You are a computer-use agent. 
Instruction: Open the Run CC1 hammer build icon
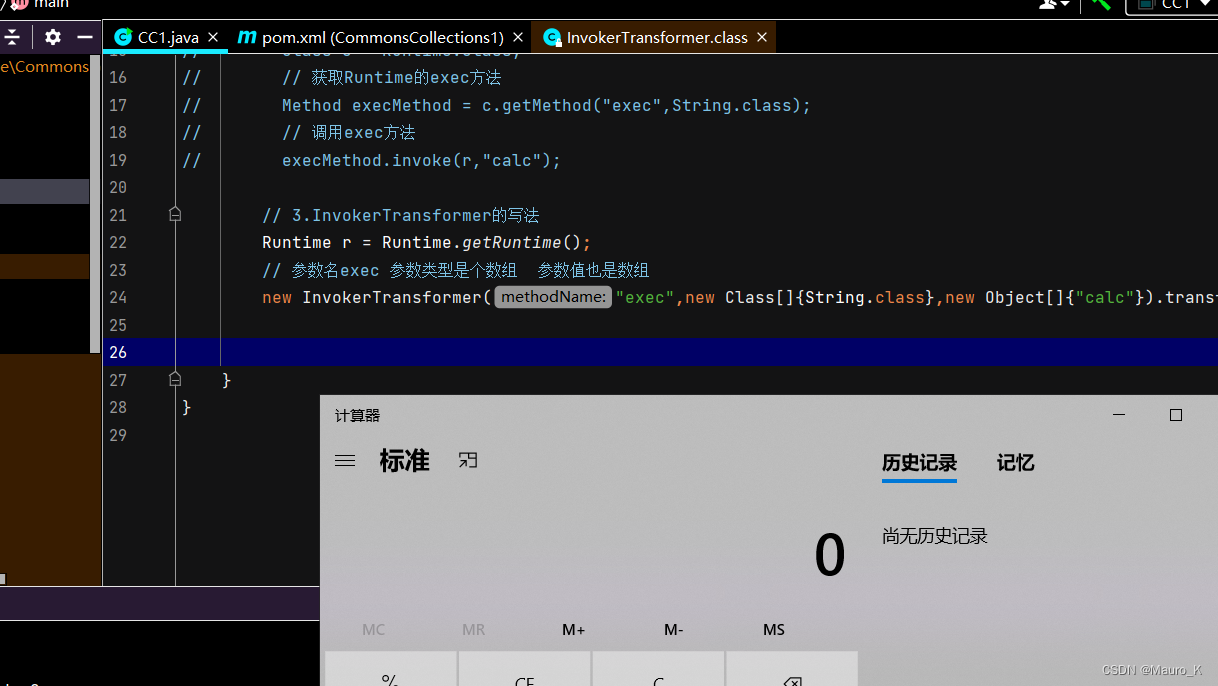tap(1101, 6)
